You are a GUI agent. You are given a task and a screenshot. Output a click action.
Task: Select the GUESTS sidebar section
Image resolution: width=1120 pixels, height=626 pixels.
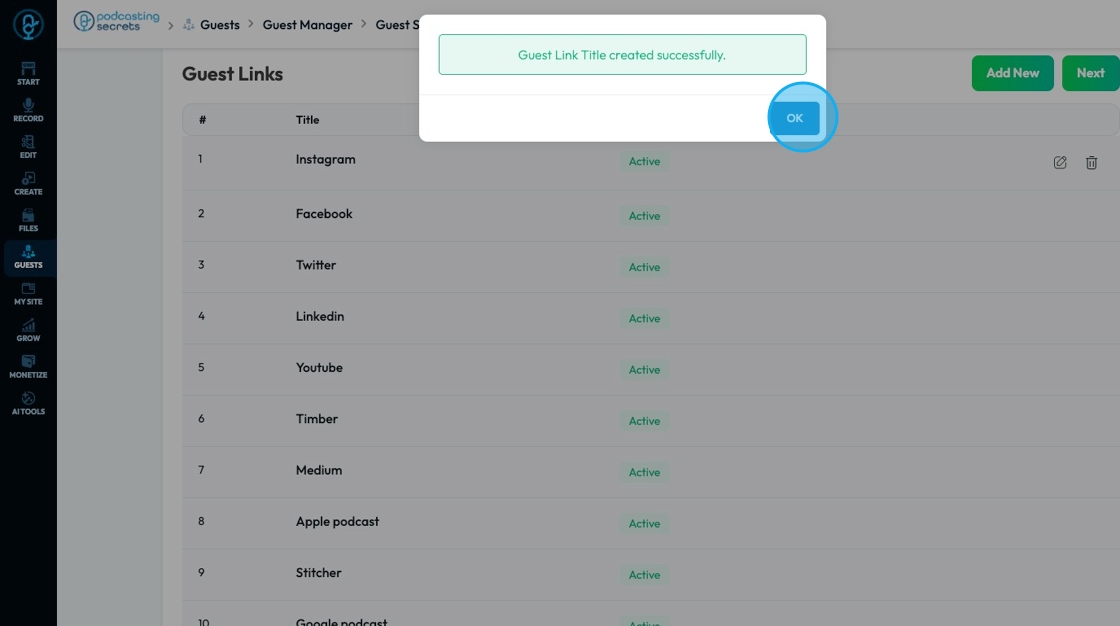28,257
